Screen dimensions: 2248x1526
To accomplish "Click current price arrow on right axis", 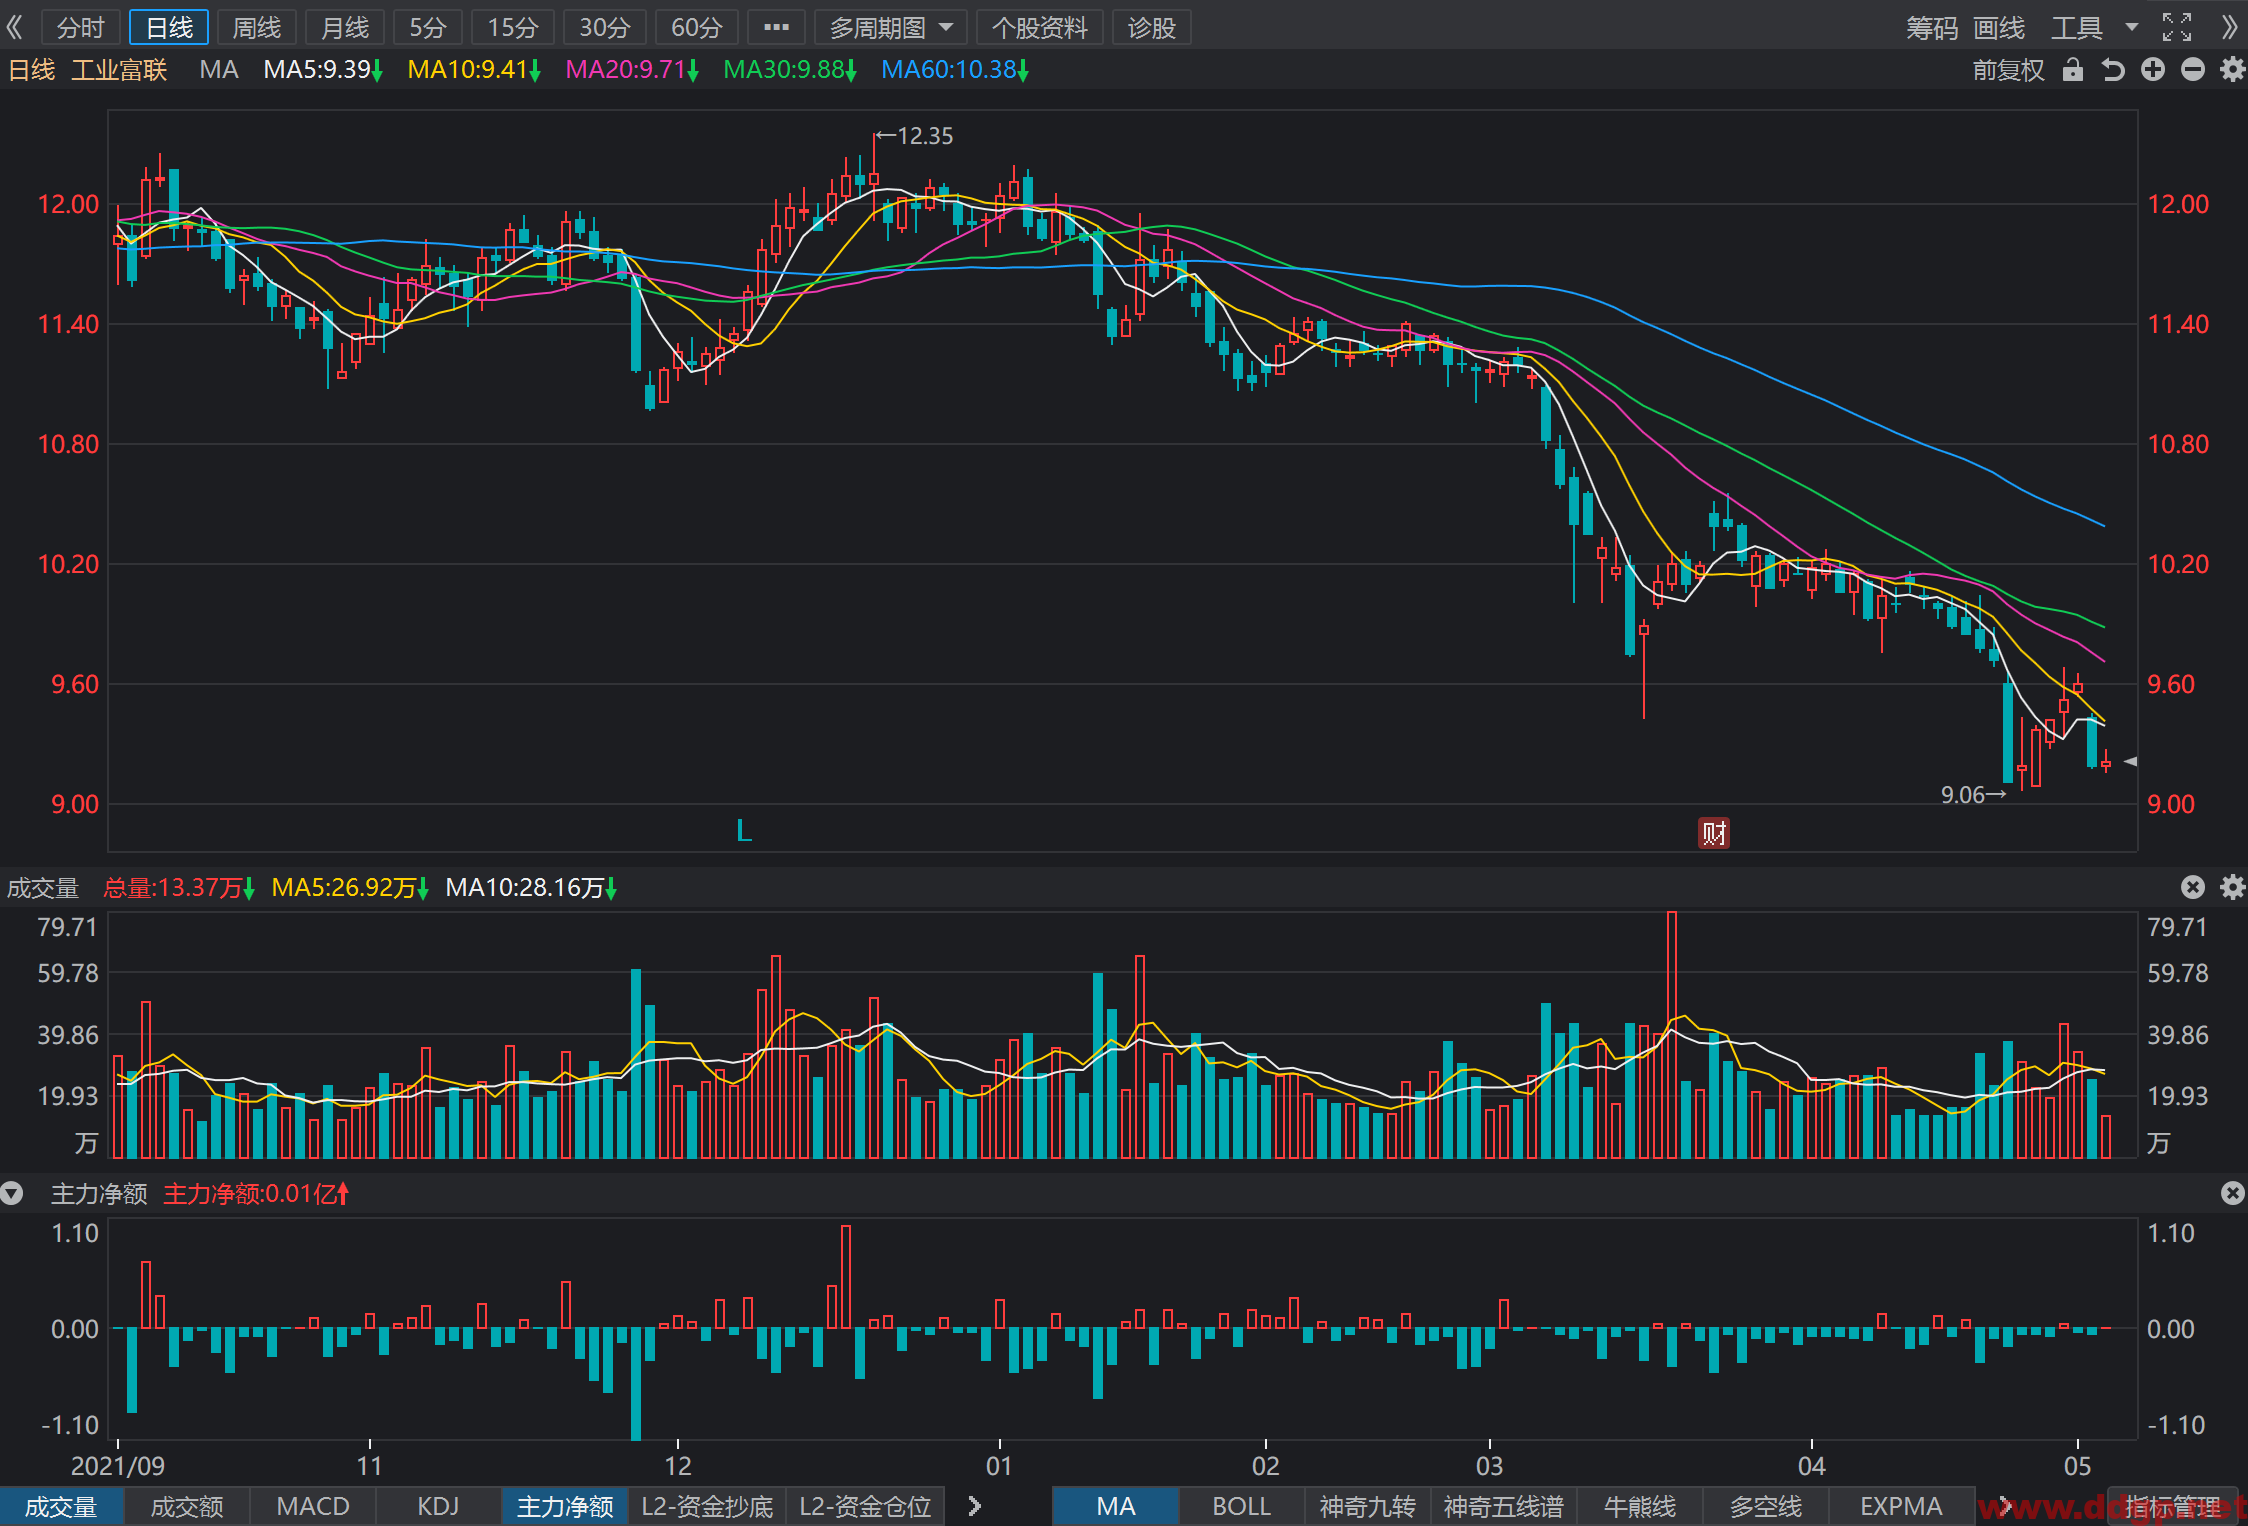I will coord(2130,761).
